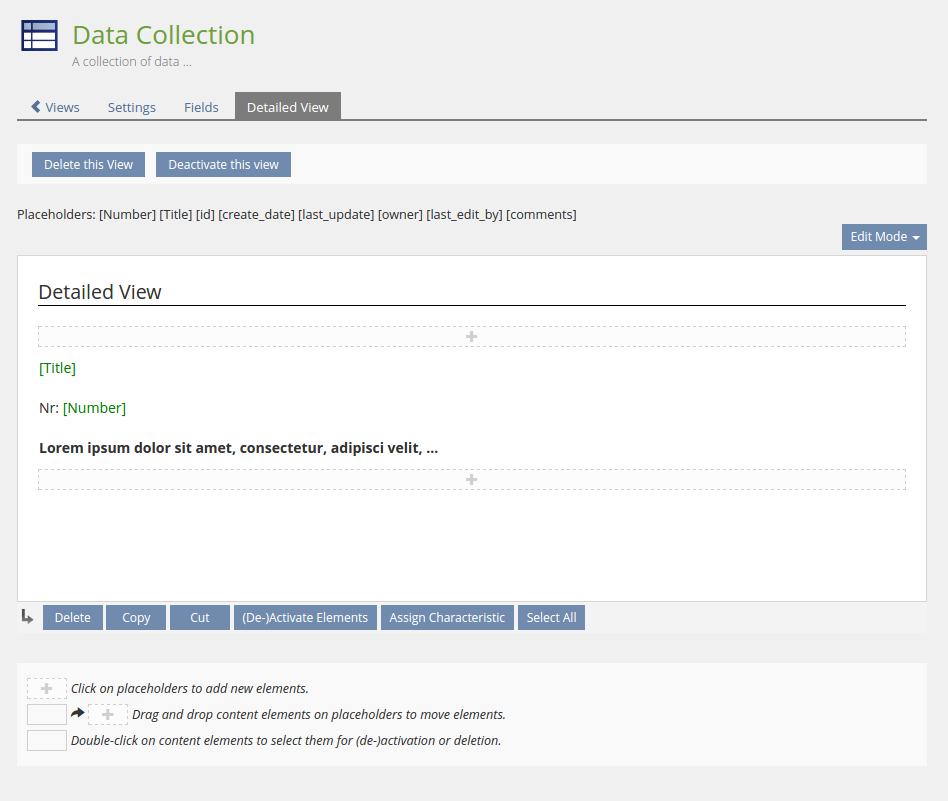Click the back chevron on the Views tab
The width and height of the screenshot is (948, 801).
pos(36,107)
